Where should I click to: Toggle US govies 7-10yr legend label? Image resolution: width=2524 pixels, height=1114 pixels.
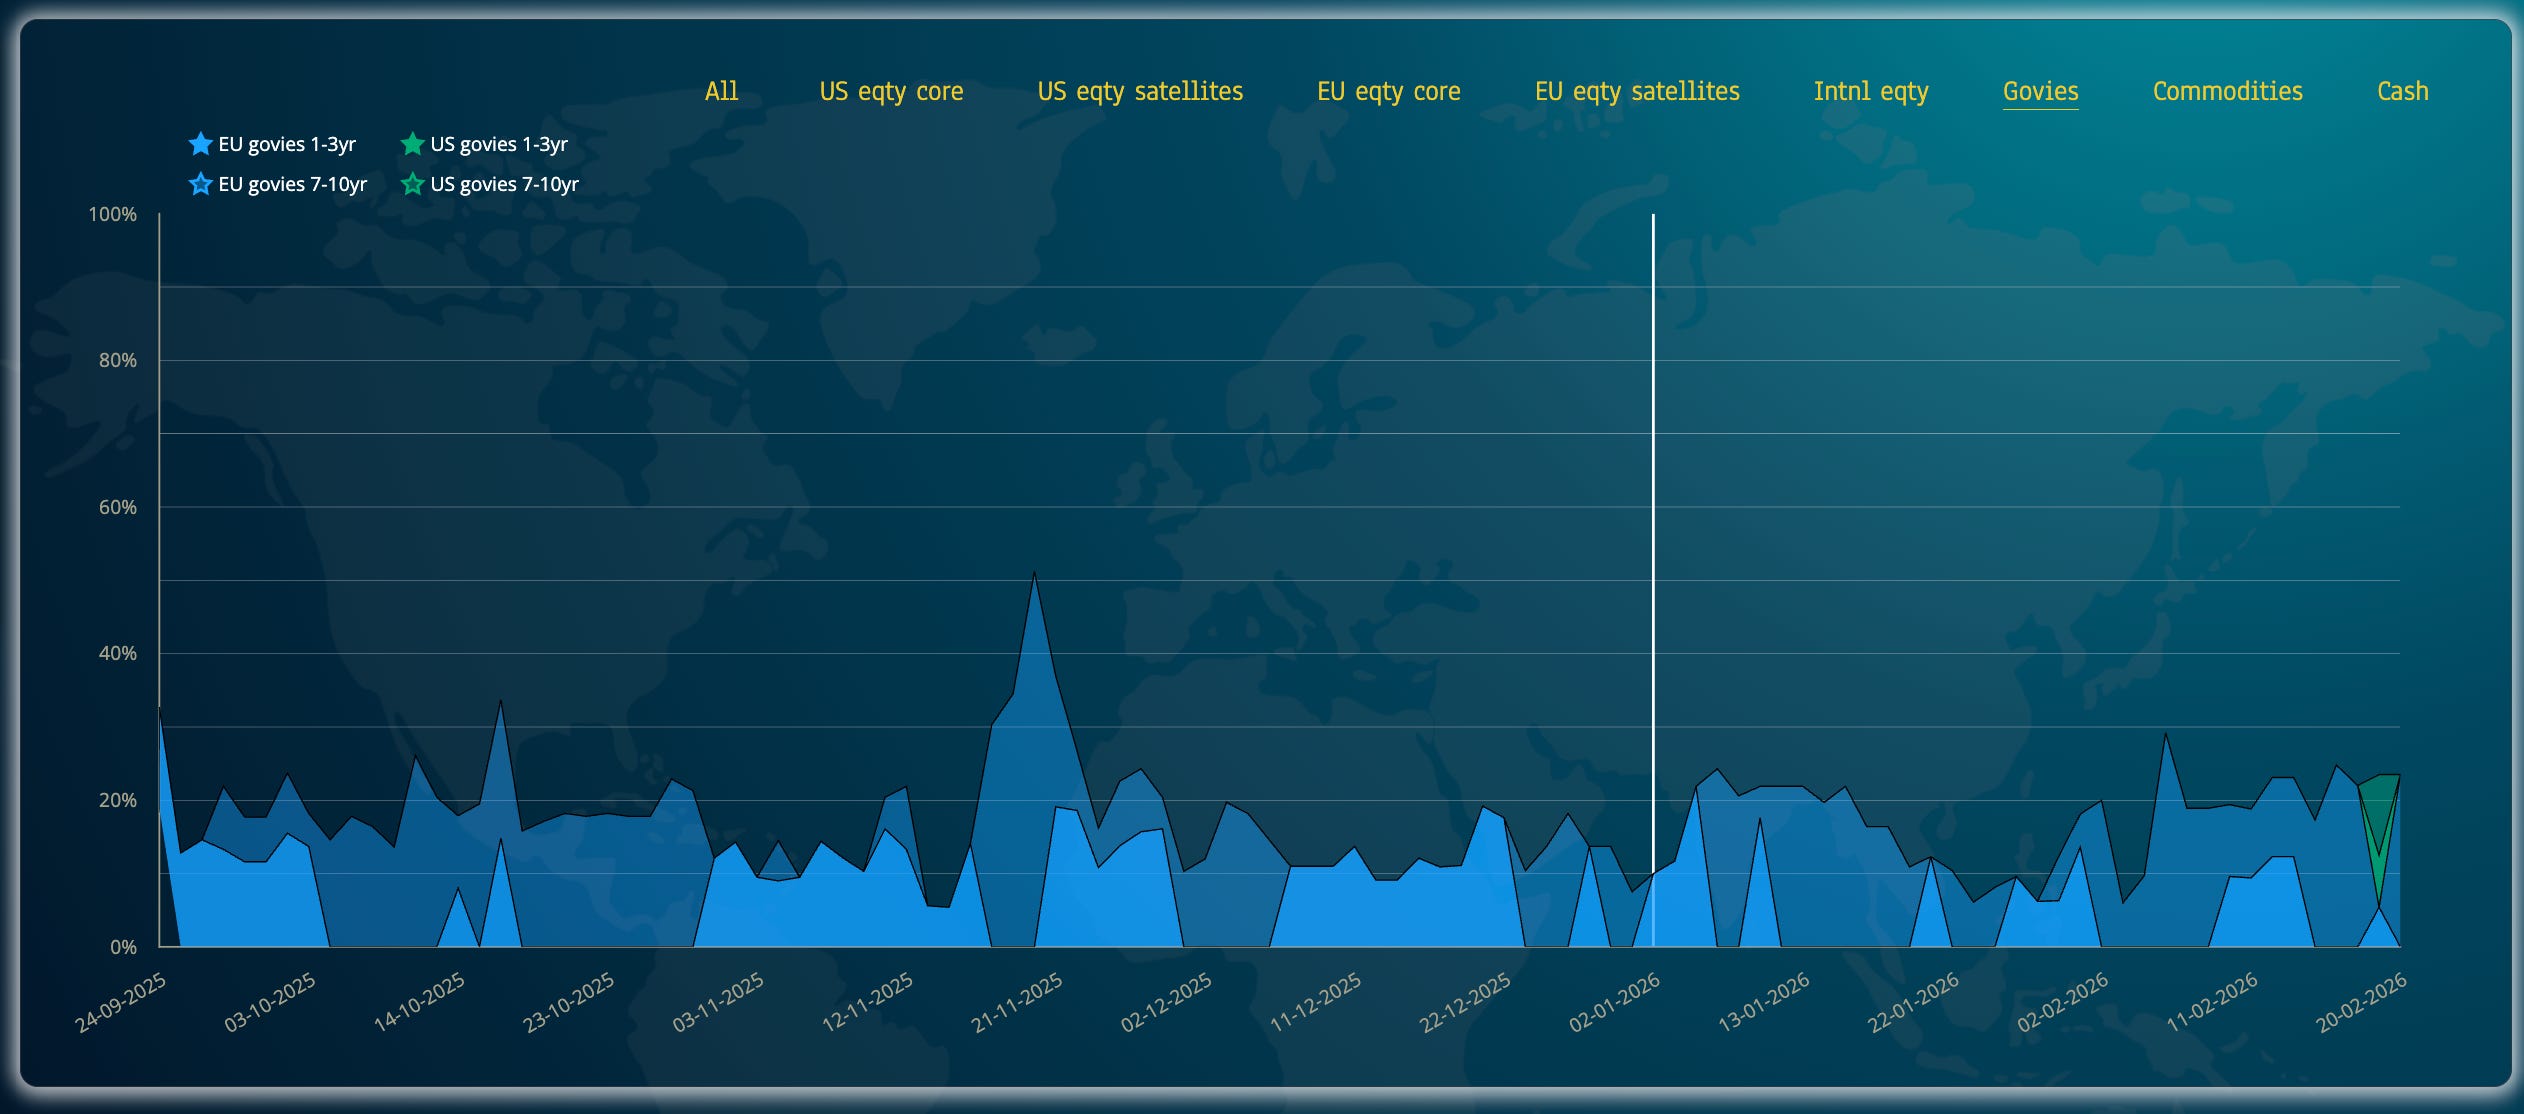pos(504,184)
